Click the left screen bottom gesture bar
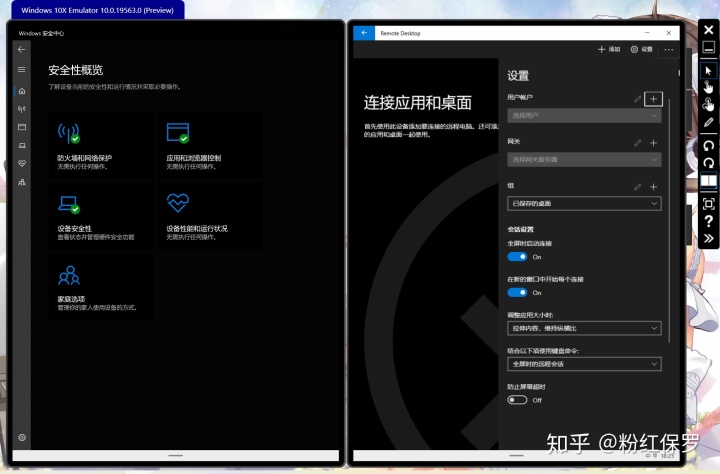Screen dimensions: 720x474 (175, 456)
